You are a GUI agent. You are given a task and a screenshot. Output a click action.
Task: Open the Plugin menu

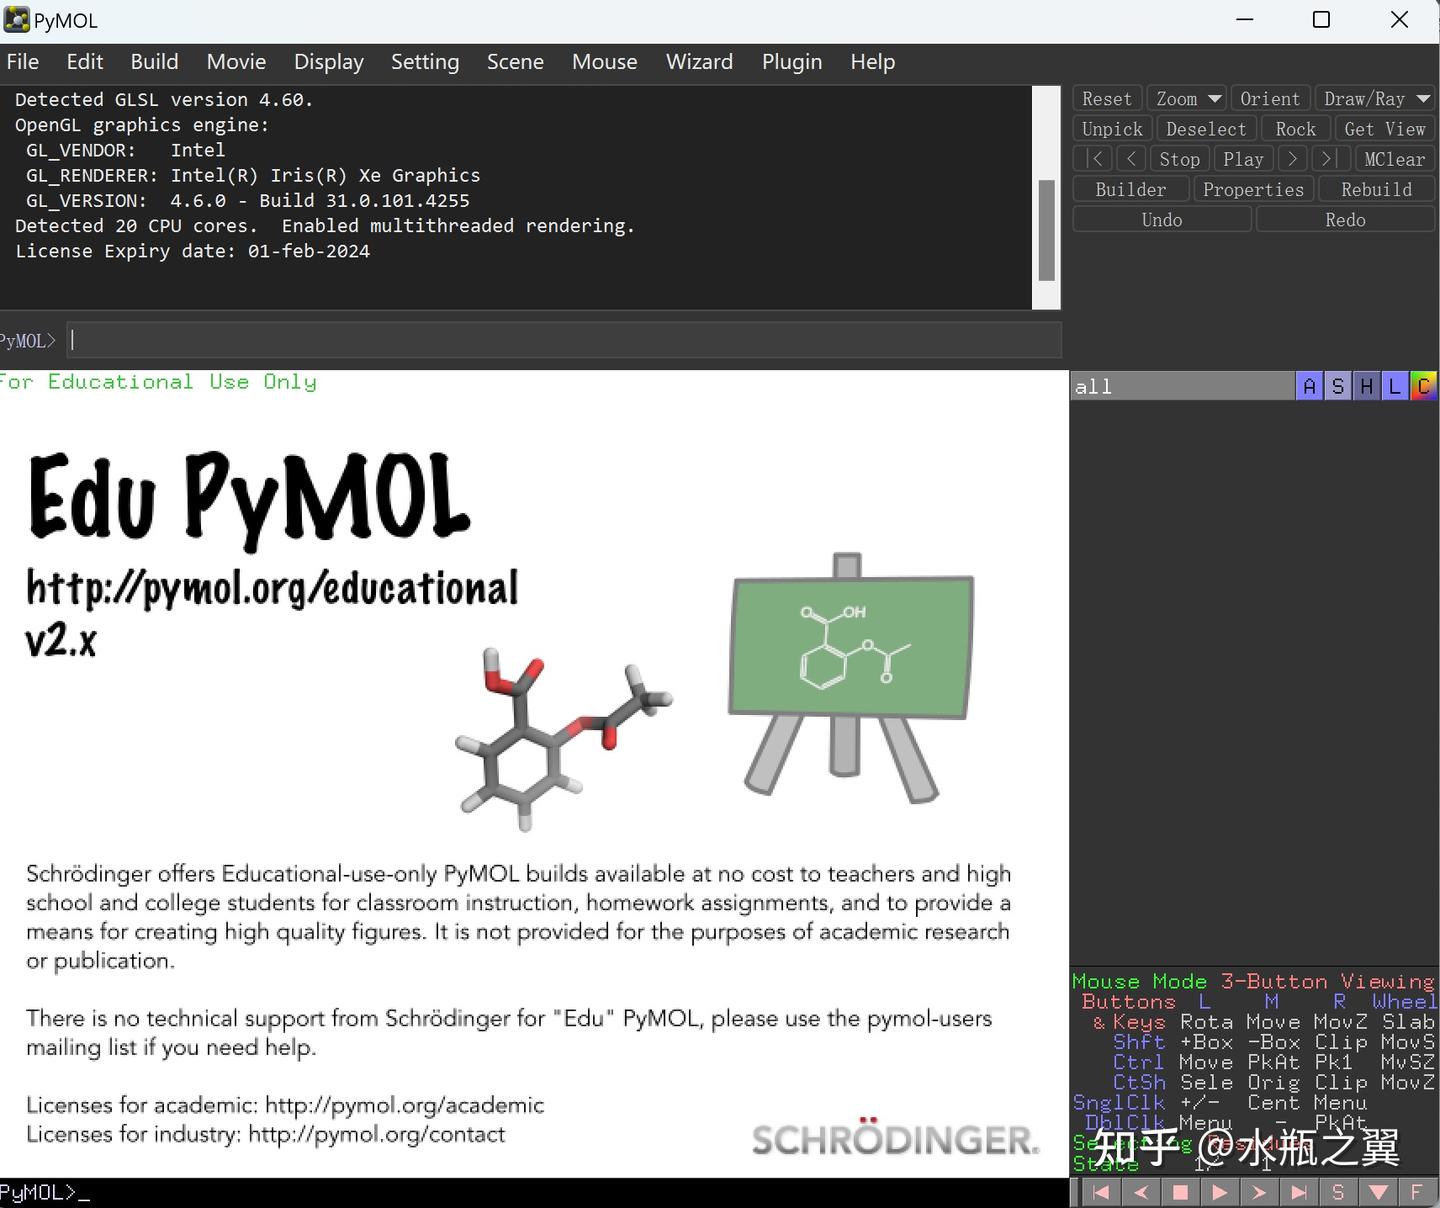pyautogui.click(x=791, y=61)
